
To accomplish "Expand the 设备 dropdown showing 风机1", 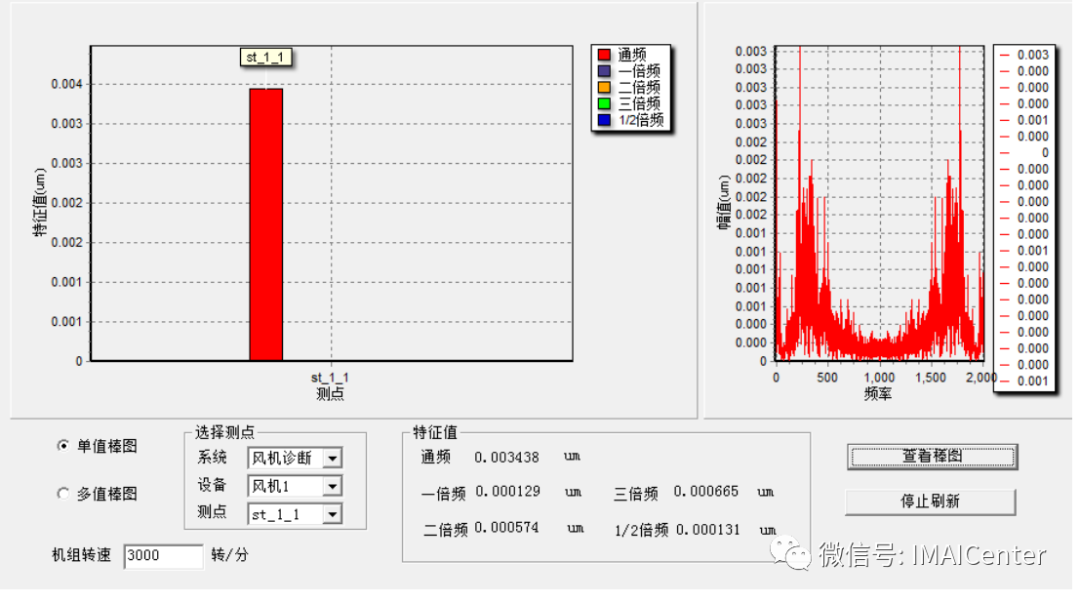I will click(x=332, y=486).
